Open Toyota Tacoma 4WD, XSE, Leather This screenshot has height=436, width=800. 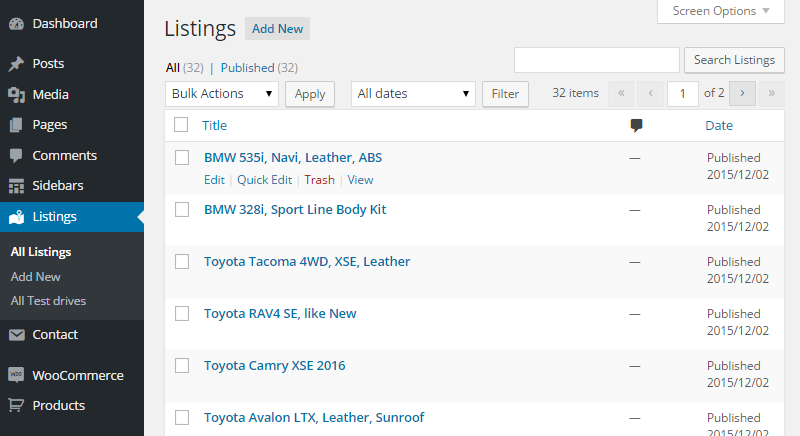click(307, 262)
